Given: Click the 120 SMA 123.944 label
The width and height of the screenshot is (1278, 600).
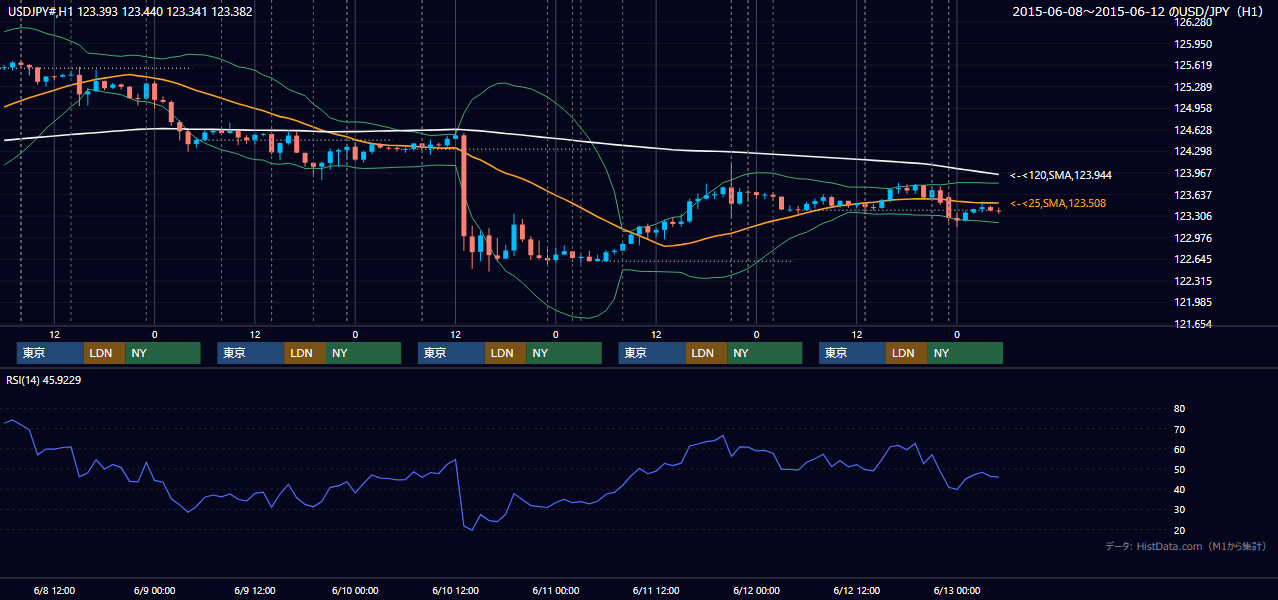Looking at the screenshot, I should click(x=1061, y=175).
